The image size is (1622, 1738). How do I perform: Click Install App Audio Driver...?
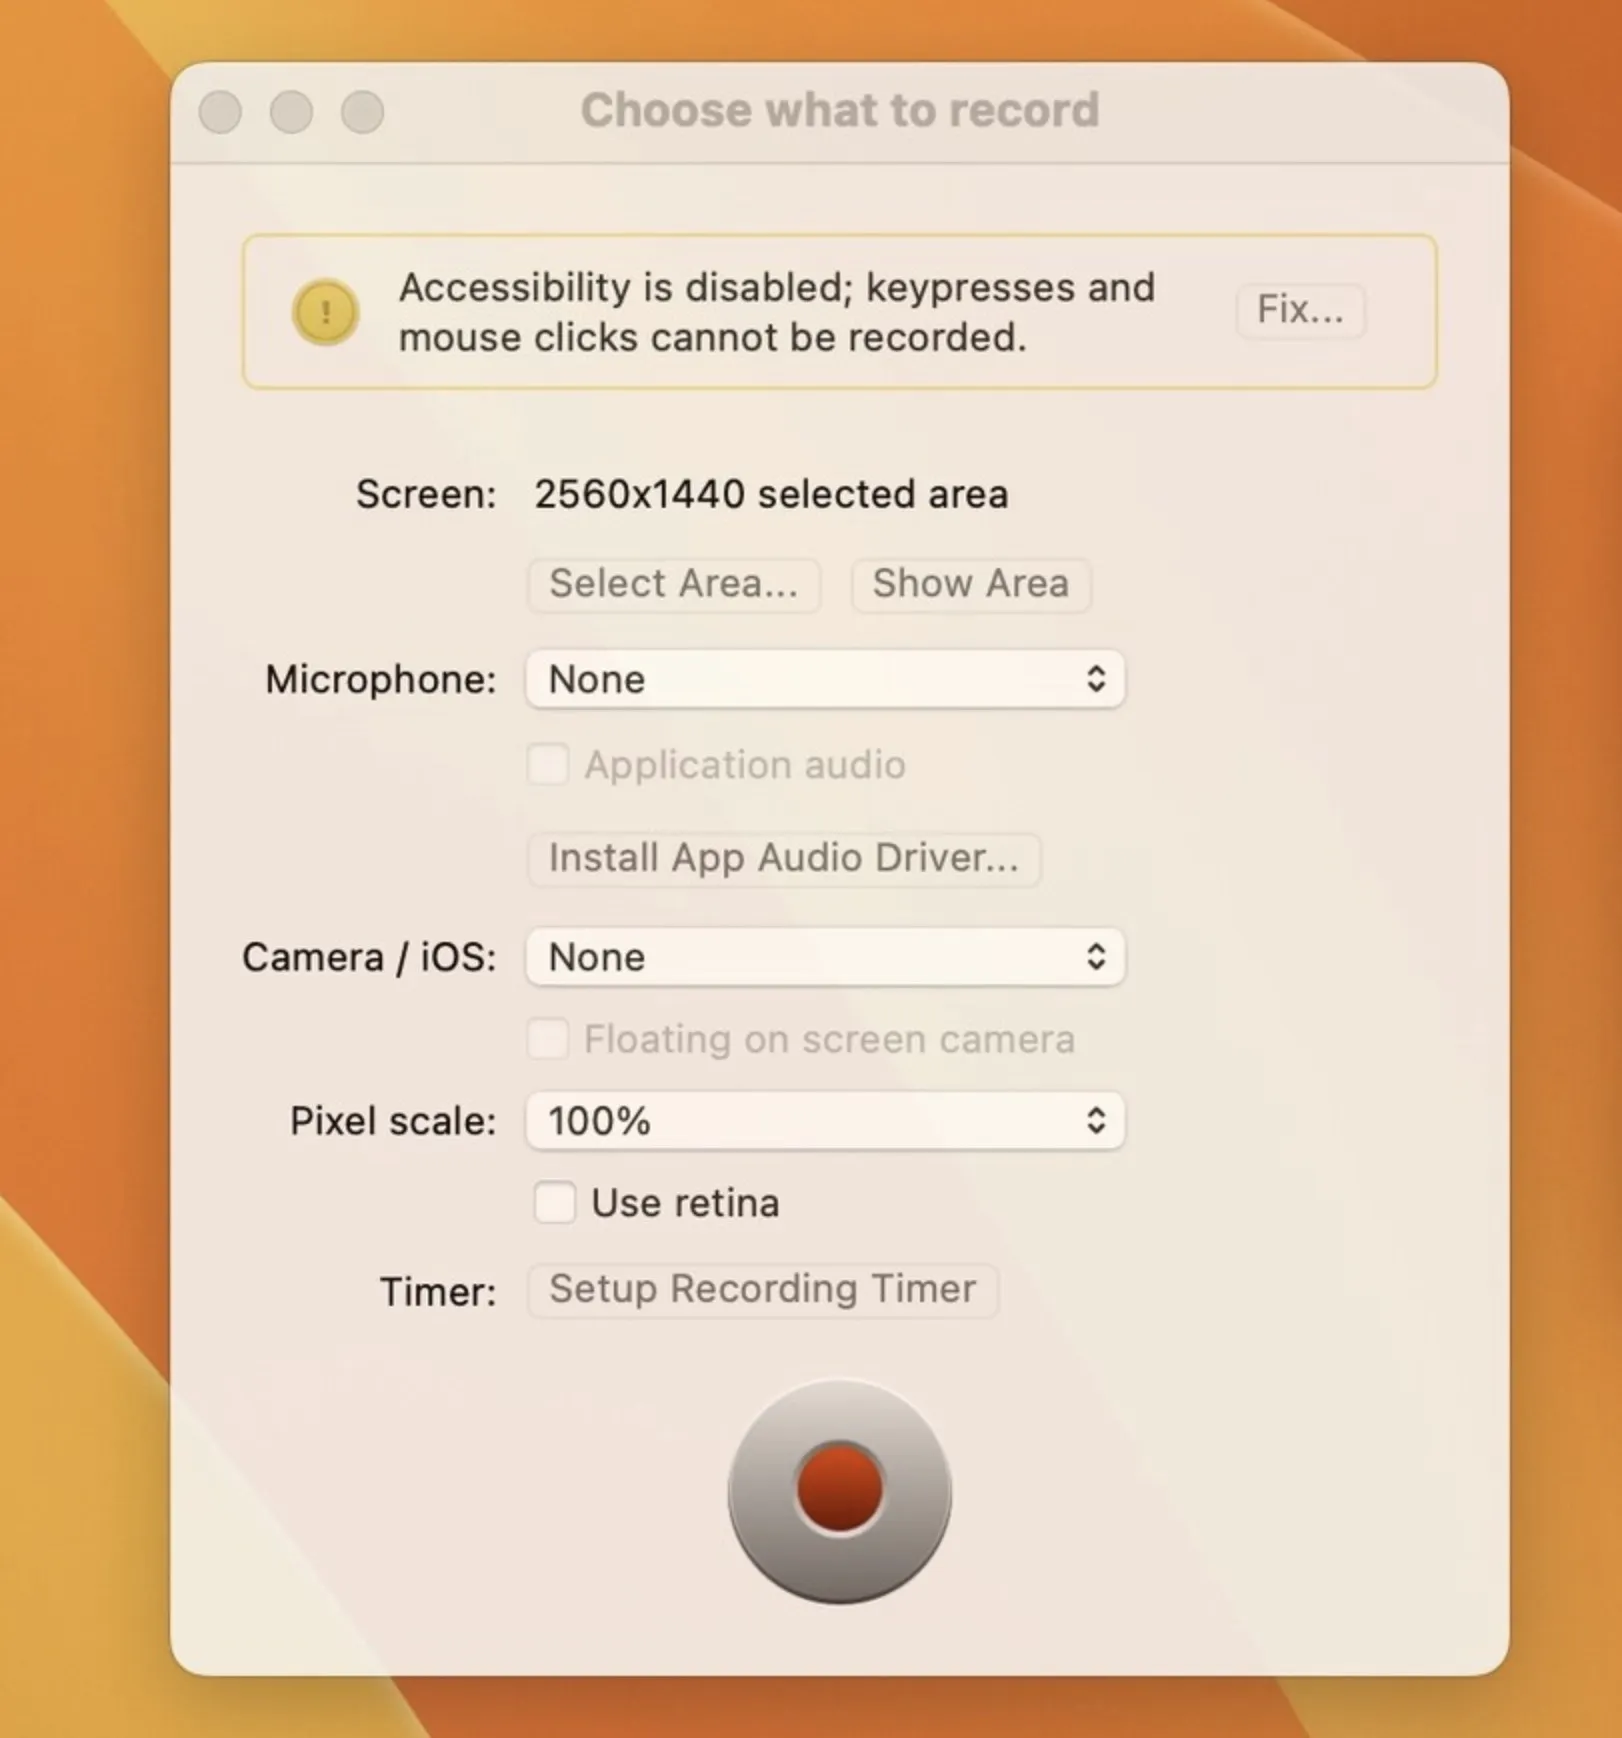tap(784, 859)
